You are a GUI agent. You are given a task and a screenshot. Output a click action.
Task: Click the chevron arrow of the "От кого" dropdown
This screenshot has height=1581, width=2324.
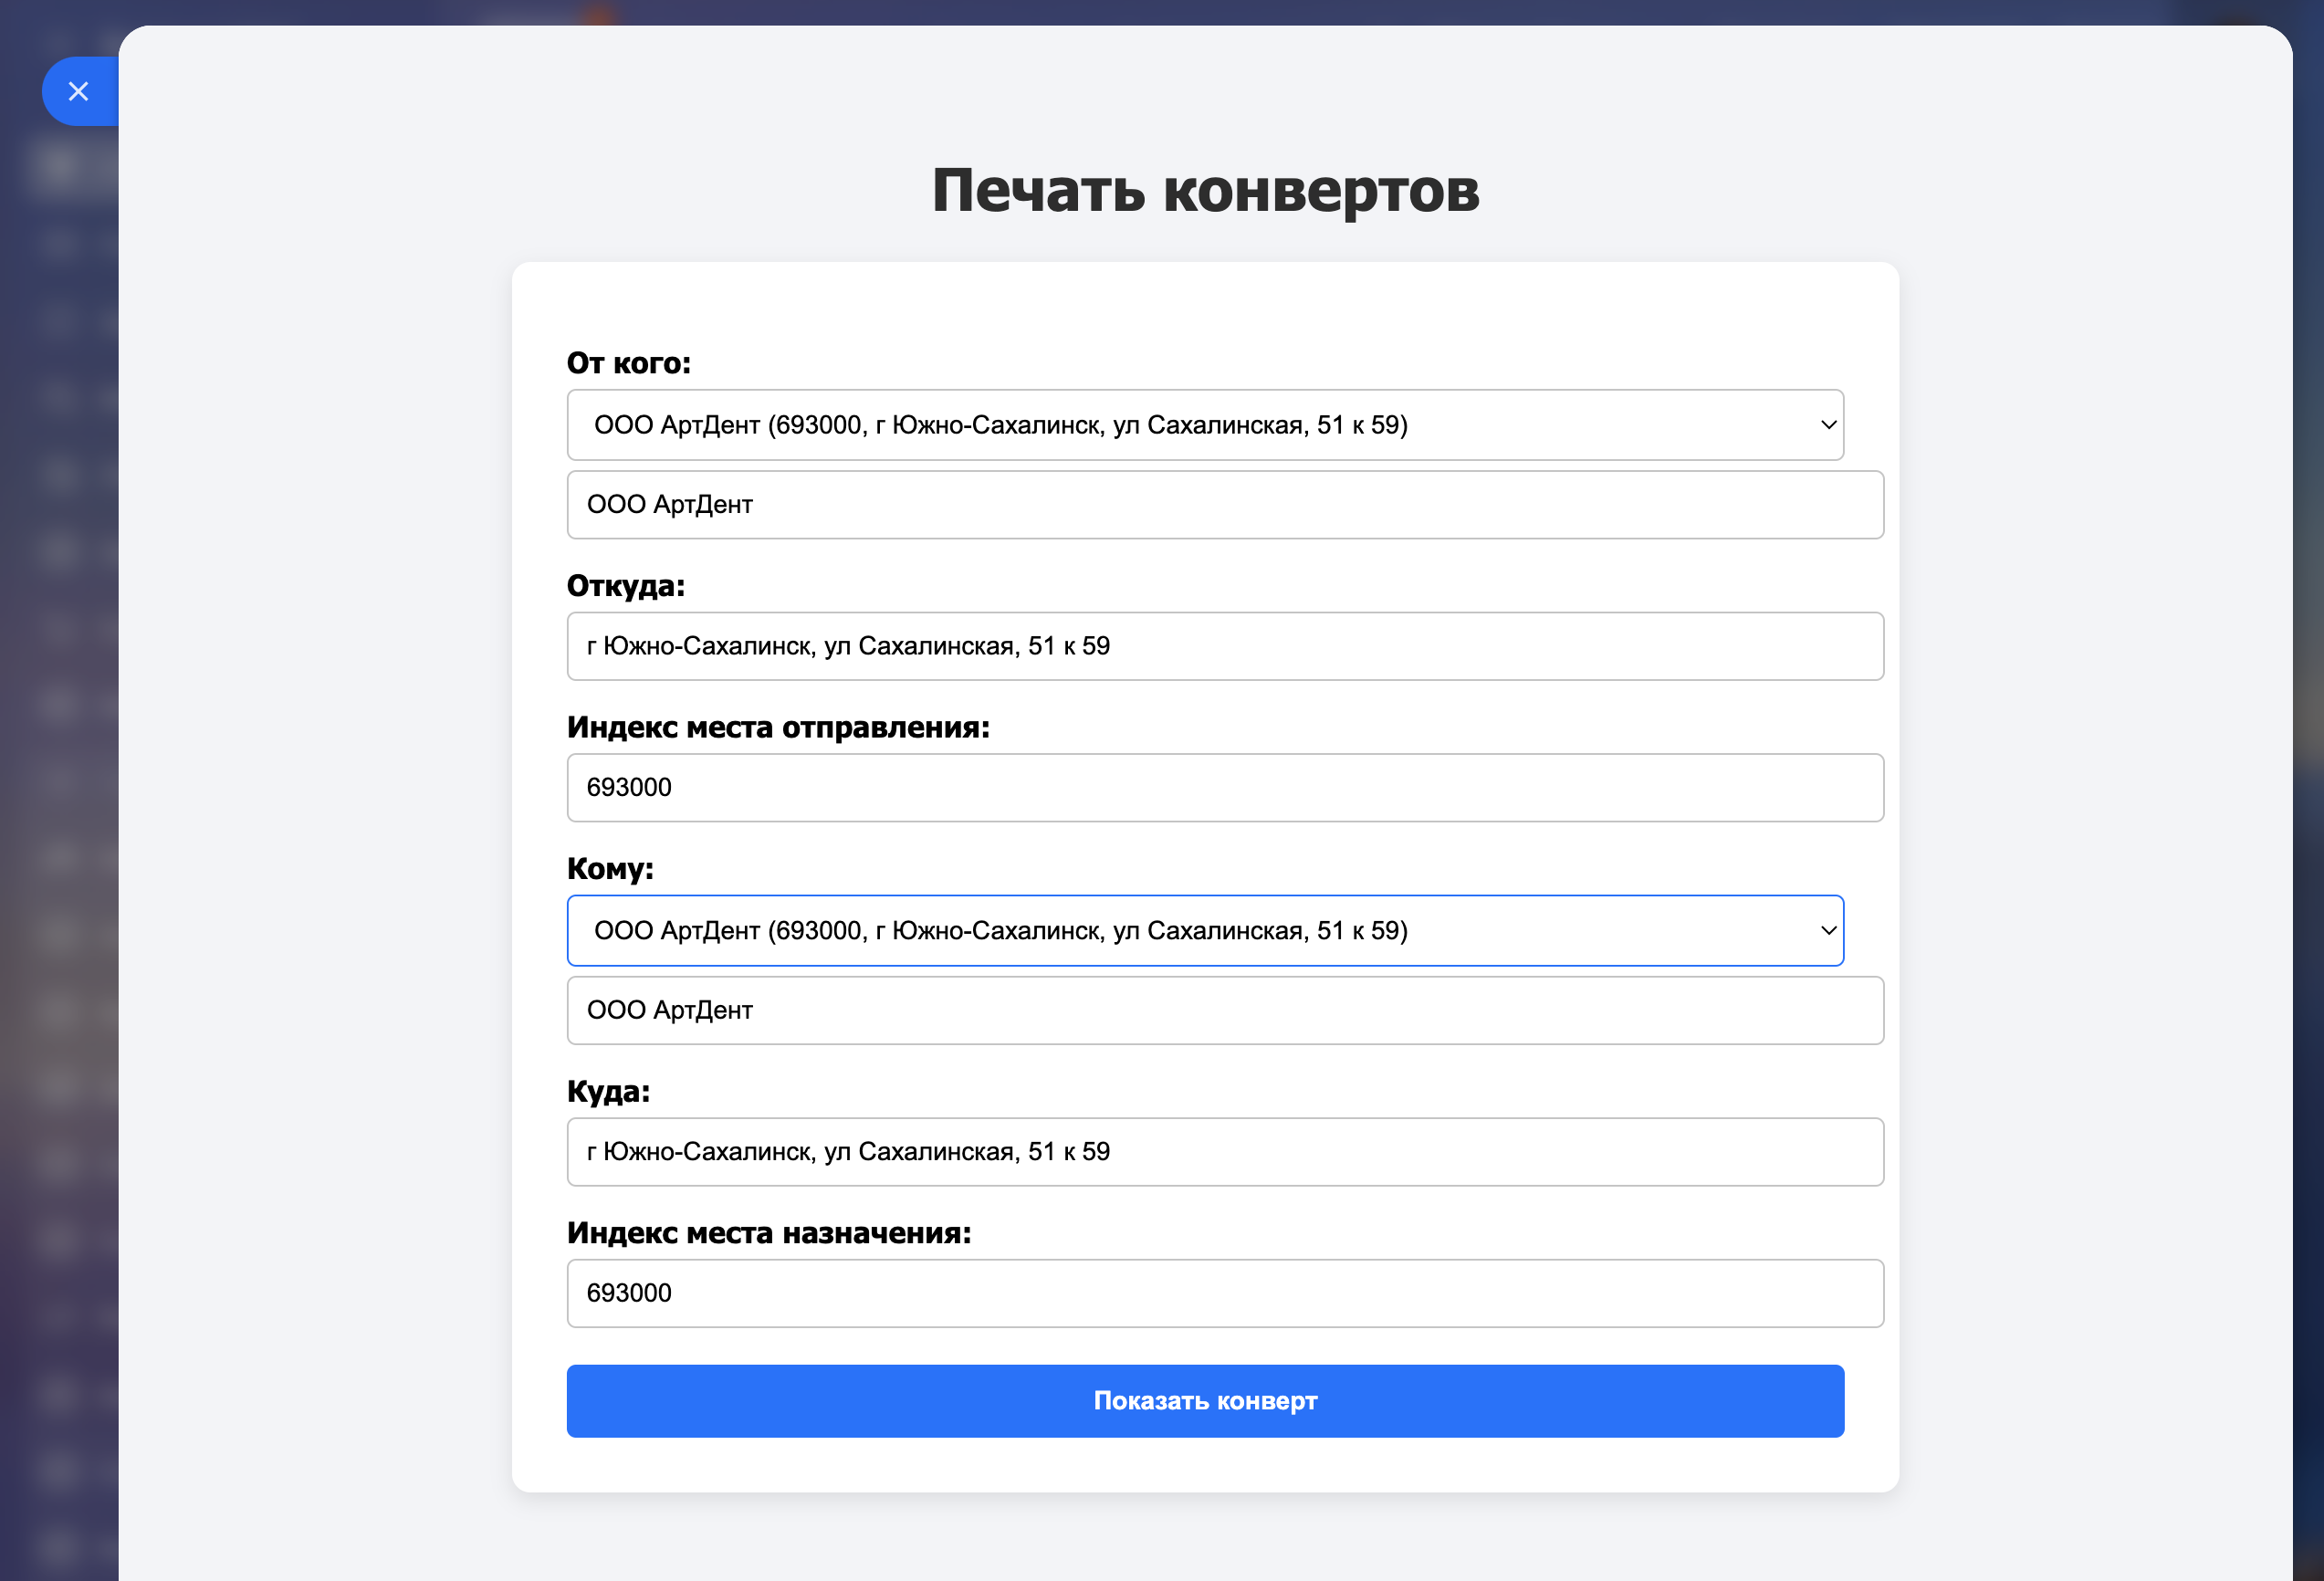click(1828, 425)
